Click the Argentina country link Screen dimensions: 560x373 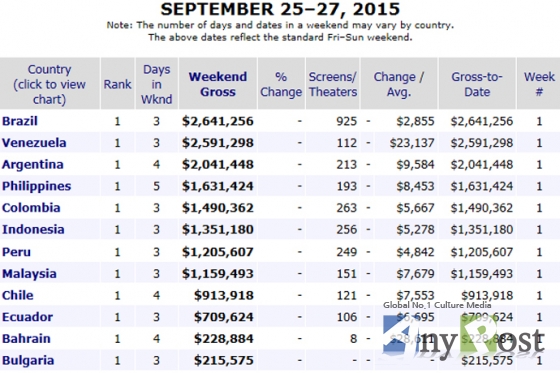33,165
